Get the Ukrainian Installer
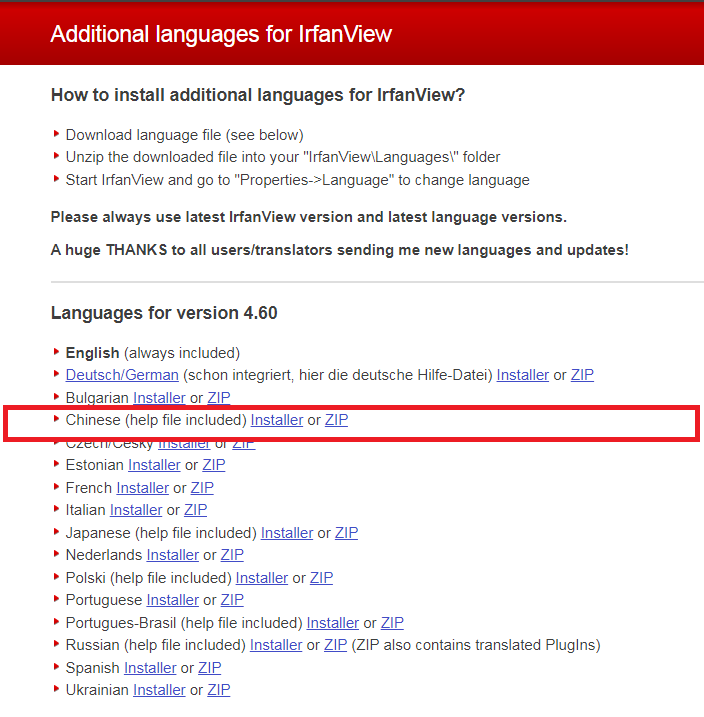The image size is (704, 717). point(159,690)
